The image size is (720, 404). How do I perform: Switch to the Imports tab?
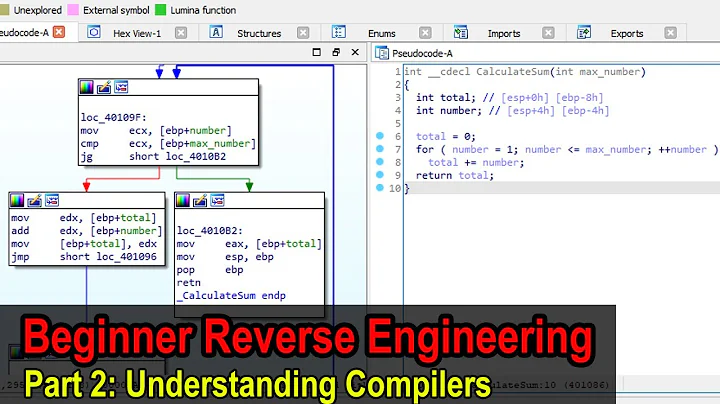click(504, 33)
